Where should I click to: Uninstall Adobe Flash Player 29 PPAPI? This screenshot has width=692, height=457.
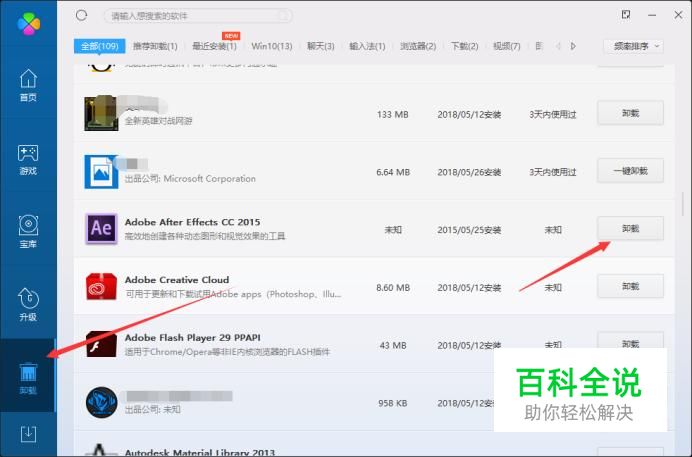click(x=630, y=341)
